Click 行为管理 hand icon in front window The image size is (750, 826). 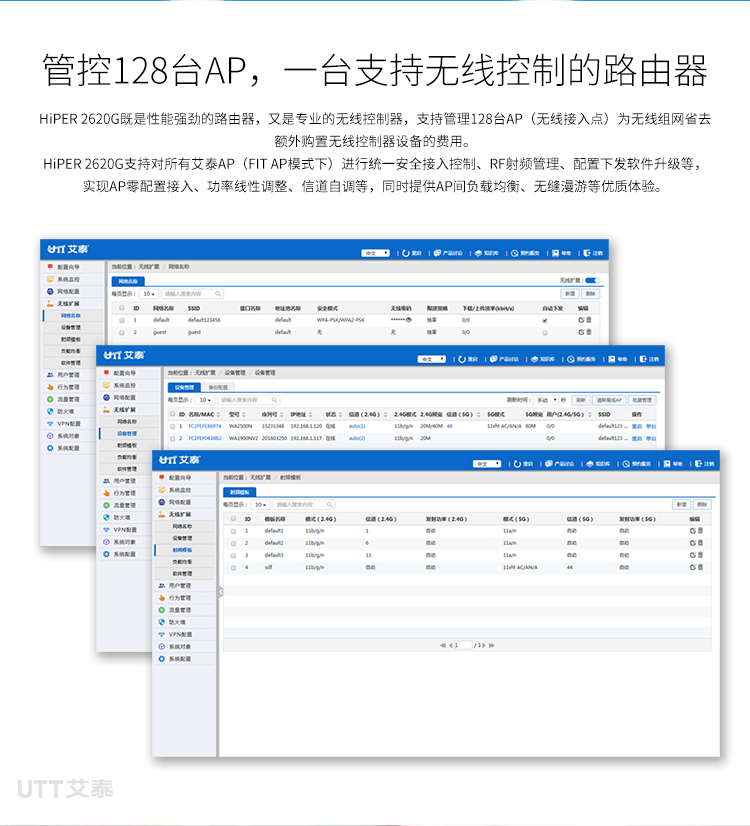(x=162, y=597)
